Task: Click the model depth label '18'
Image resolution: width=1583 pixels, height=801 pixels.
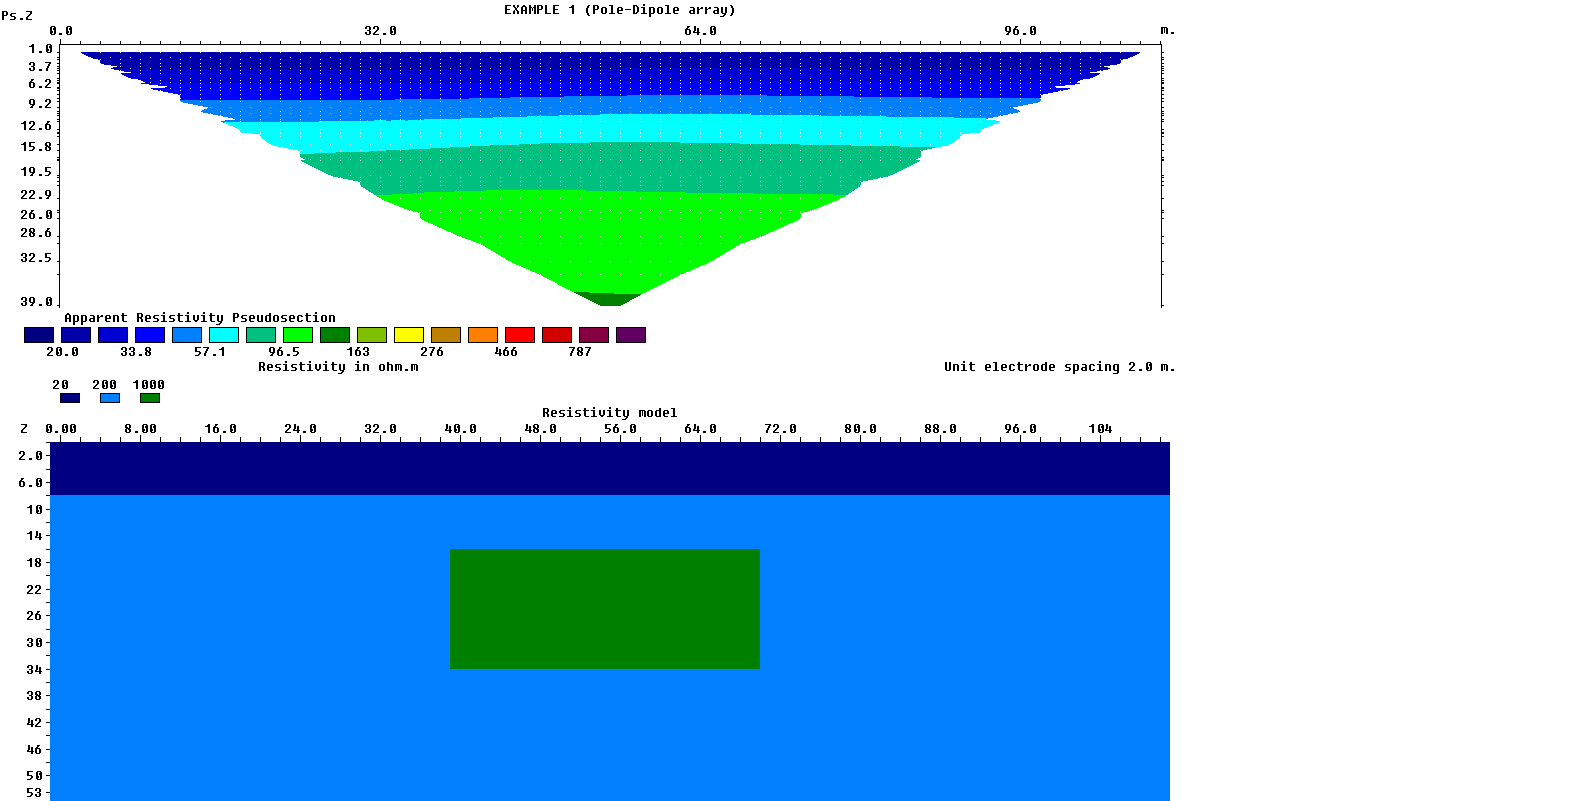Action: pyautogui.click(x=35, y=563)
